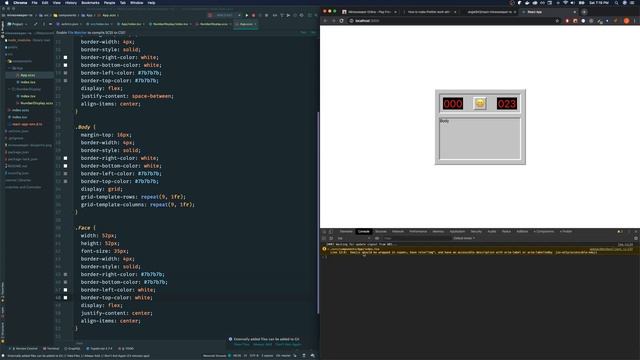This screenshot has width=640, height=360.
Task: Click white swatch beside .Face border-top-color
Action: (x=65, y=298)
